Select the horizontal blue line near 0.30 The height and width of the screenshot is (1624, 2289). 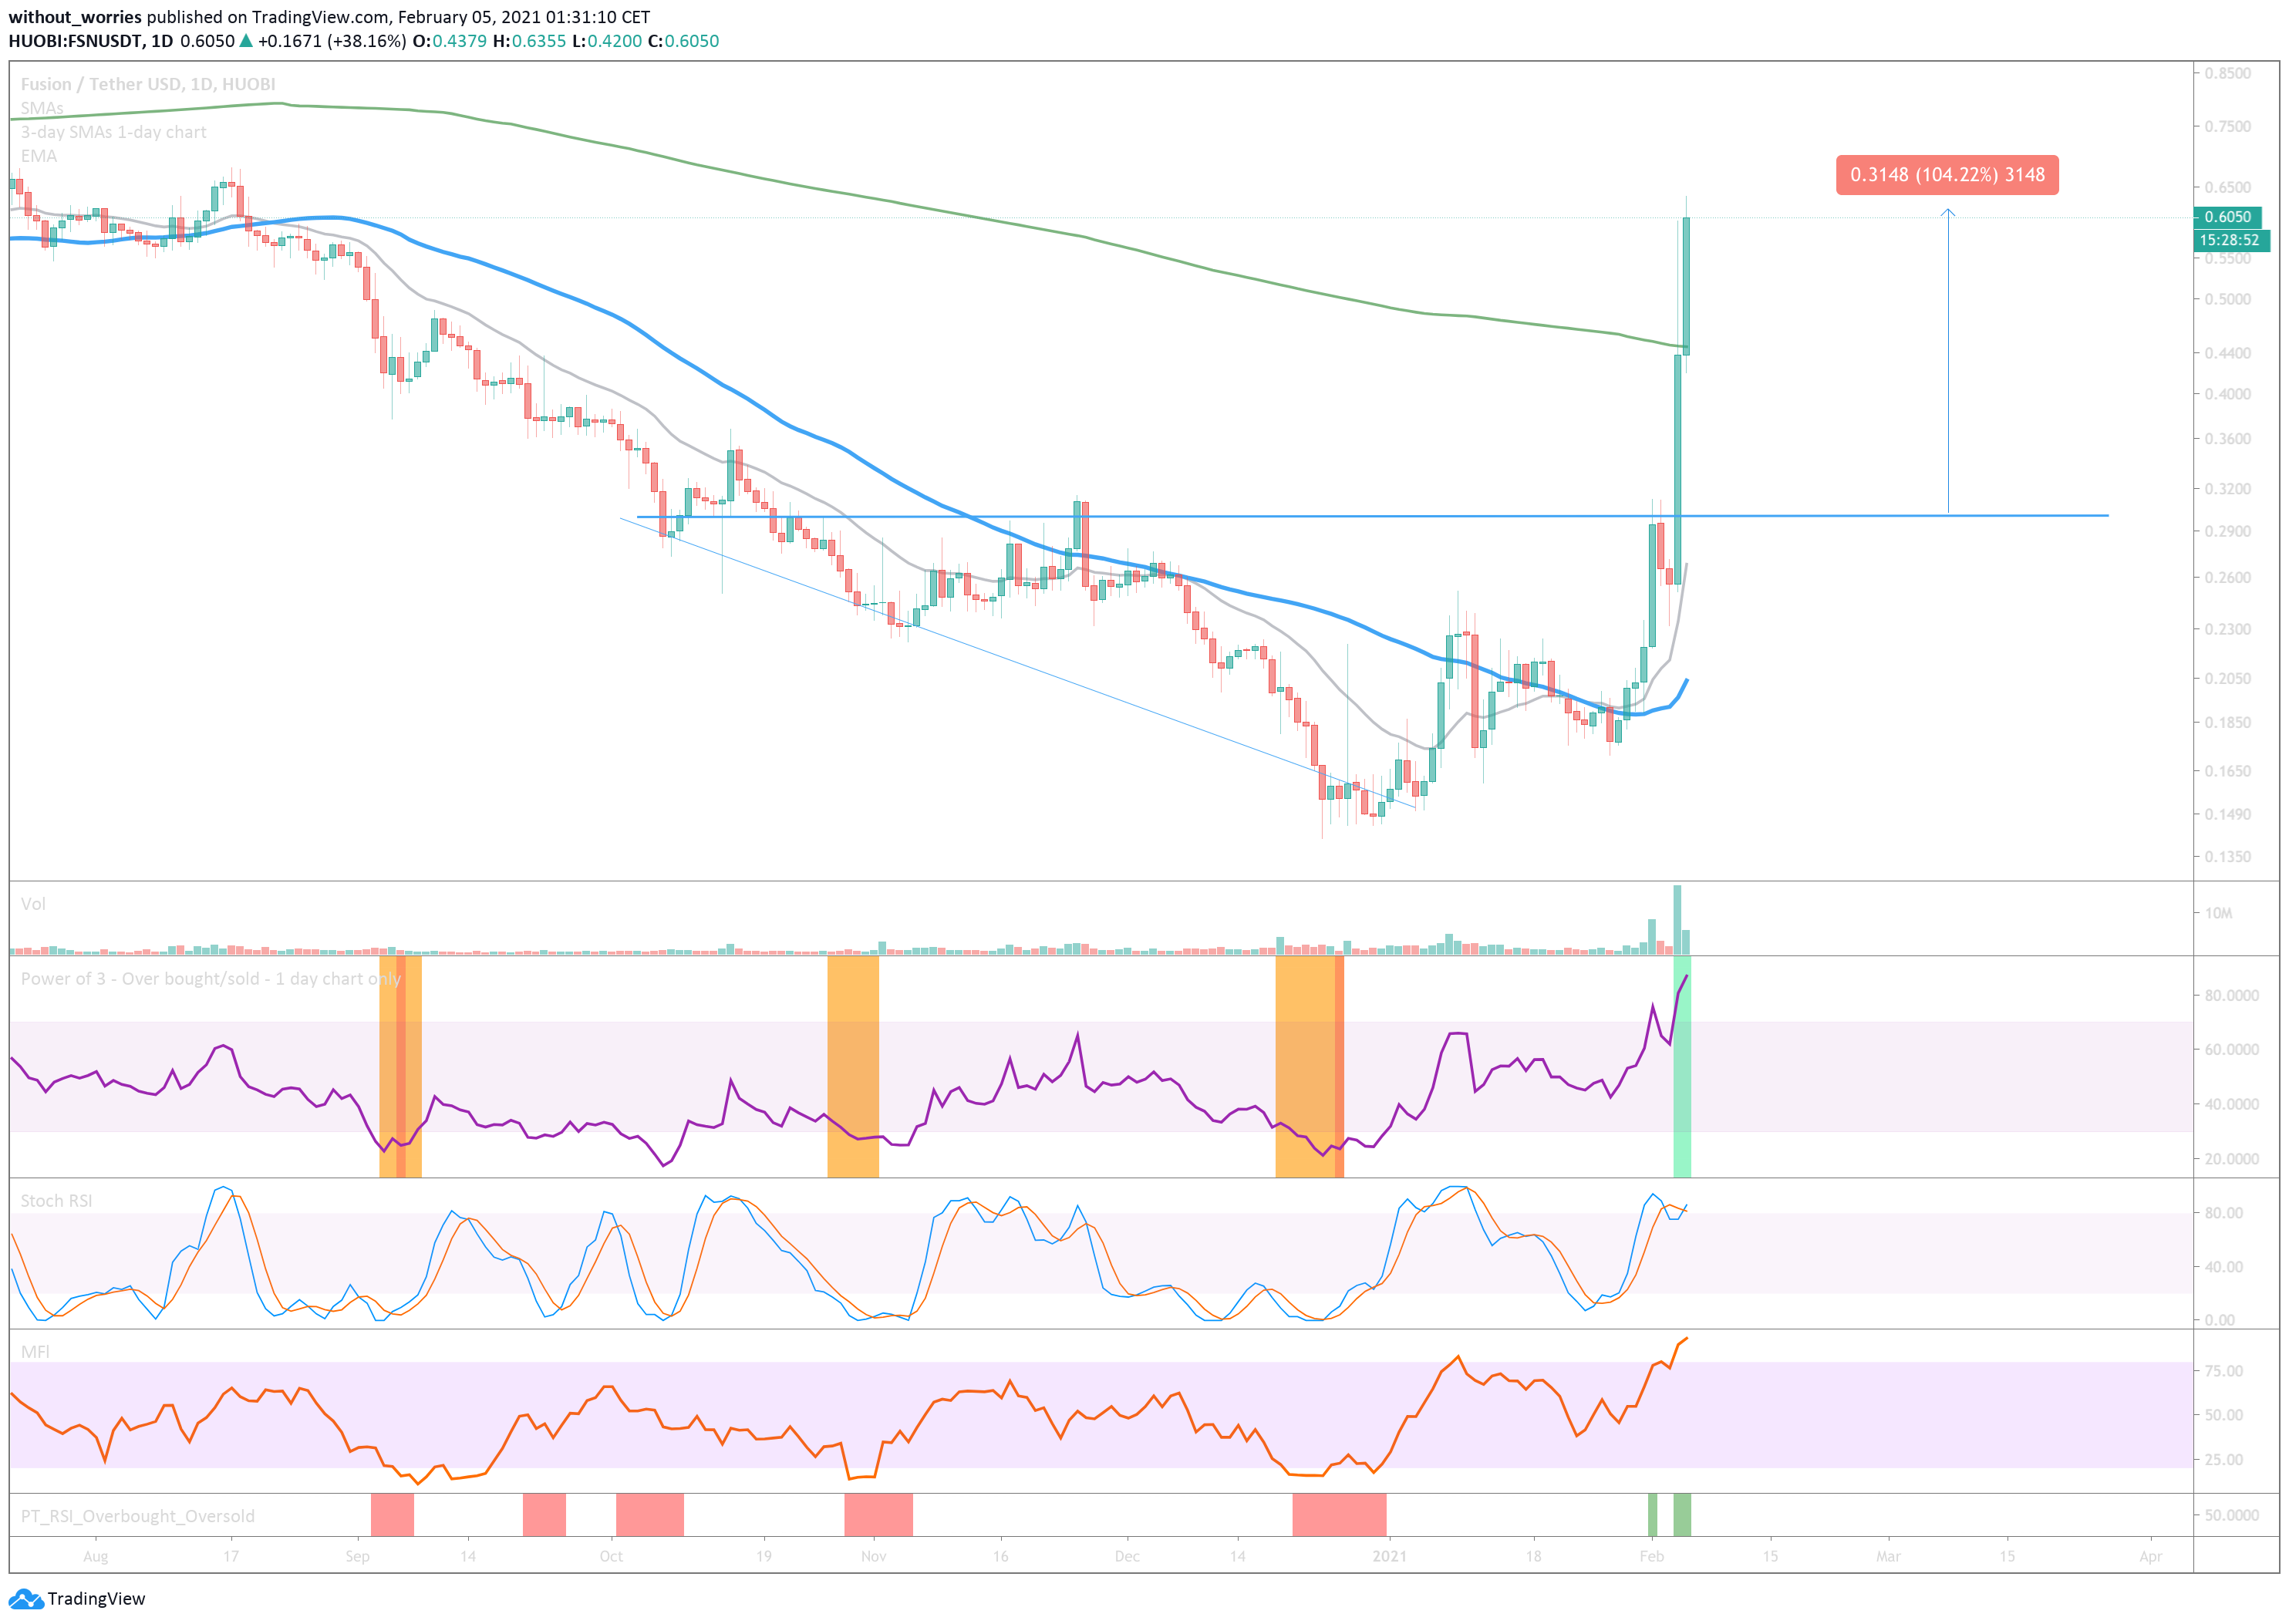pos(1372,516)
